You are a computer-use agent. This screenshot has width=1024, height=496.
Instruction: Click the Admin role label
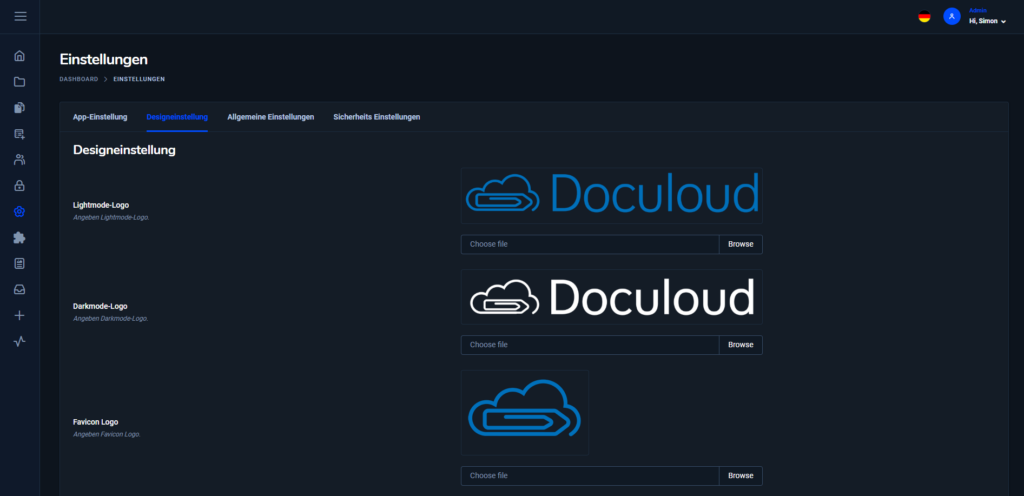point(978,10)
